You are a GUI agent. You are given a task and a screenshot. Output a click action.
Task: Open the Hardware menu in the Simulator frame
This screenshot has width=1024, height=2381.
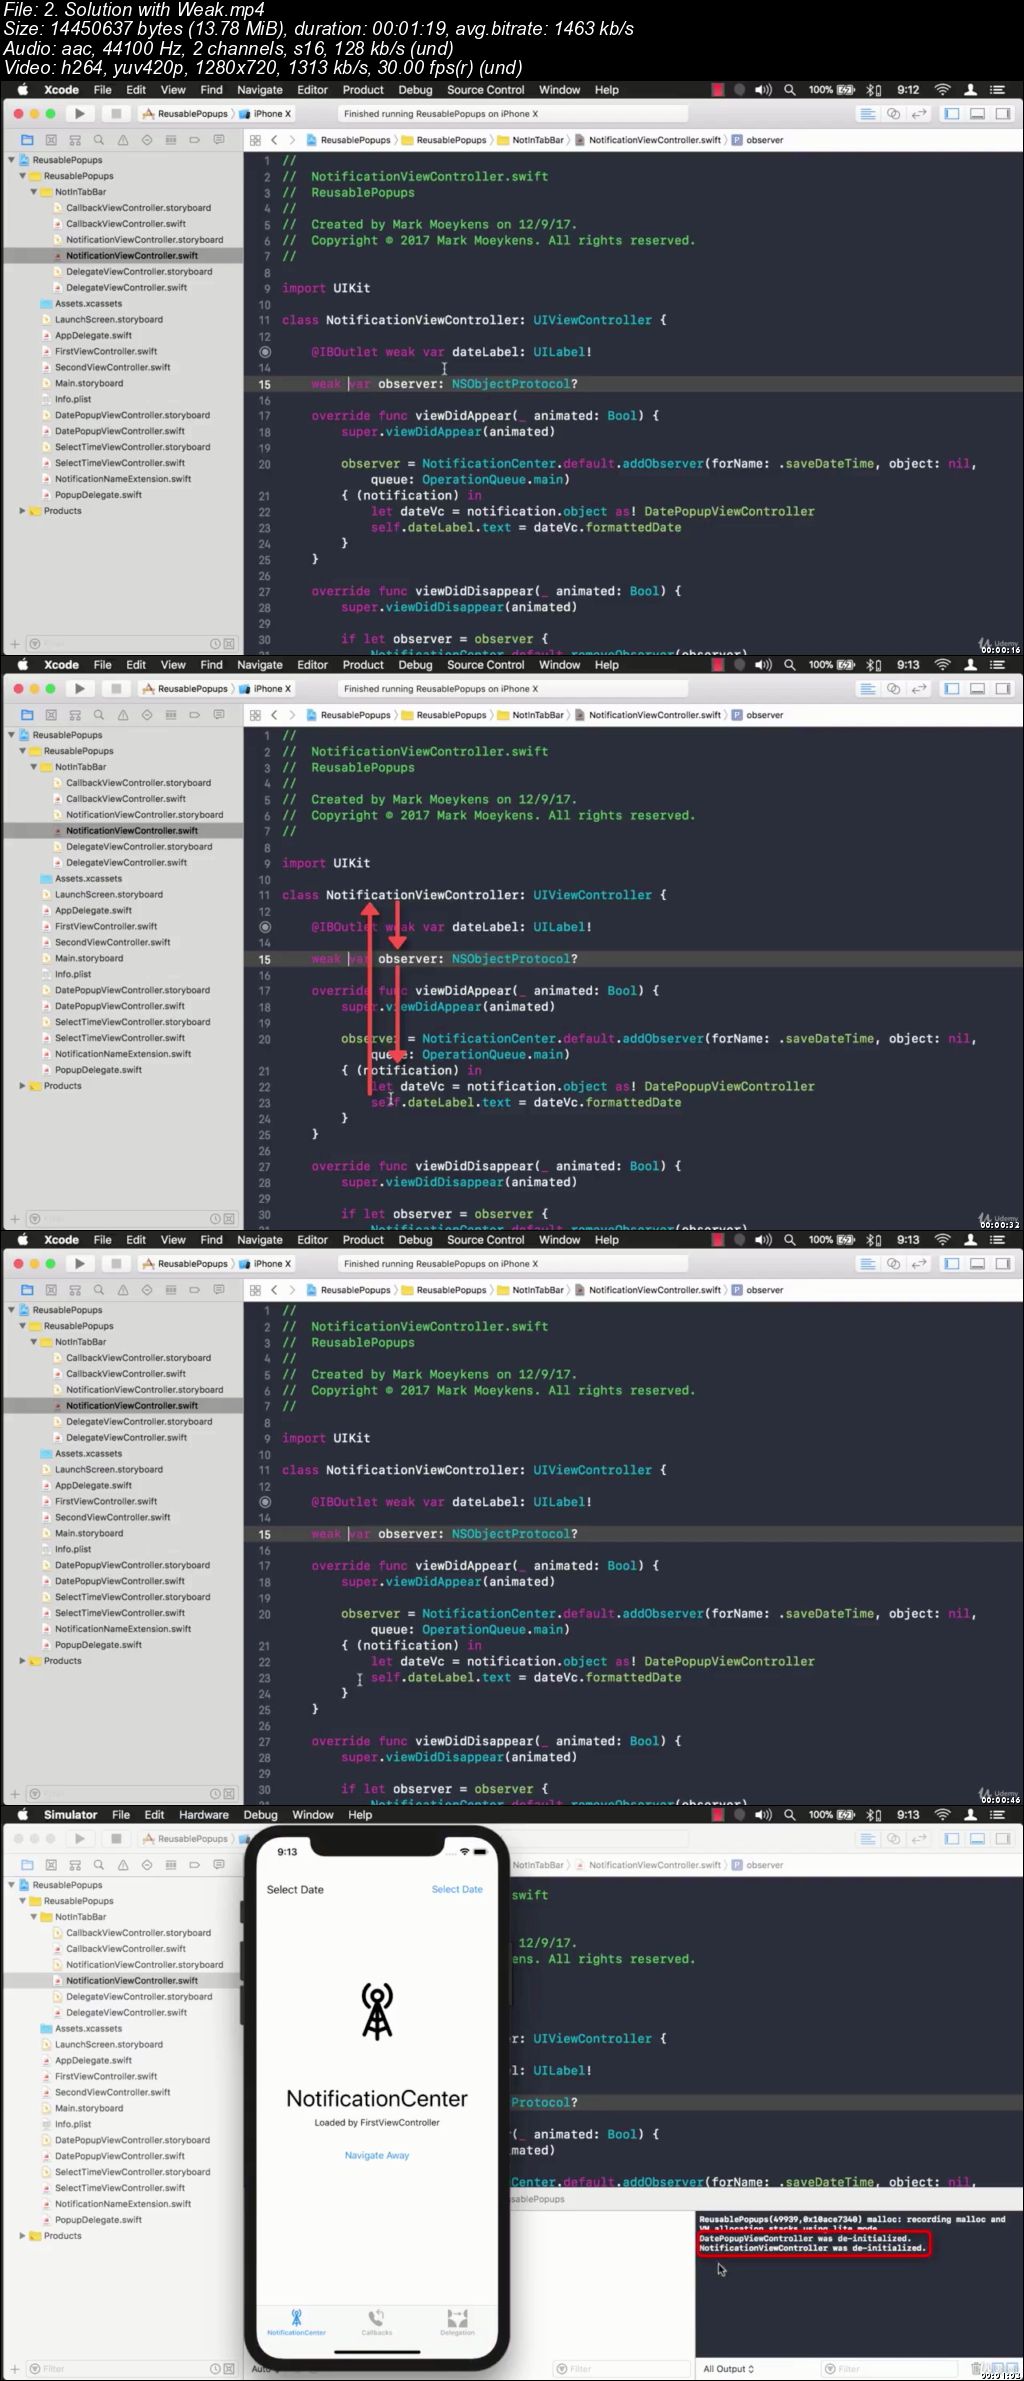(204, 1815)
